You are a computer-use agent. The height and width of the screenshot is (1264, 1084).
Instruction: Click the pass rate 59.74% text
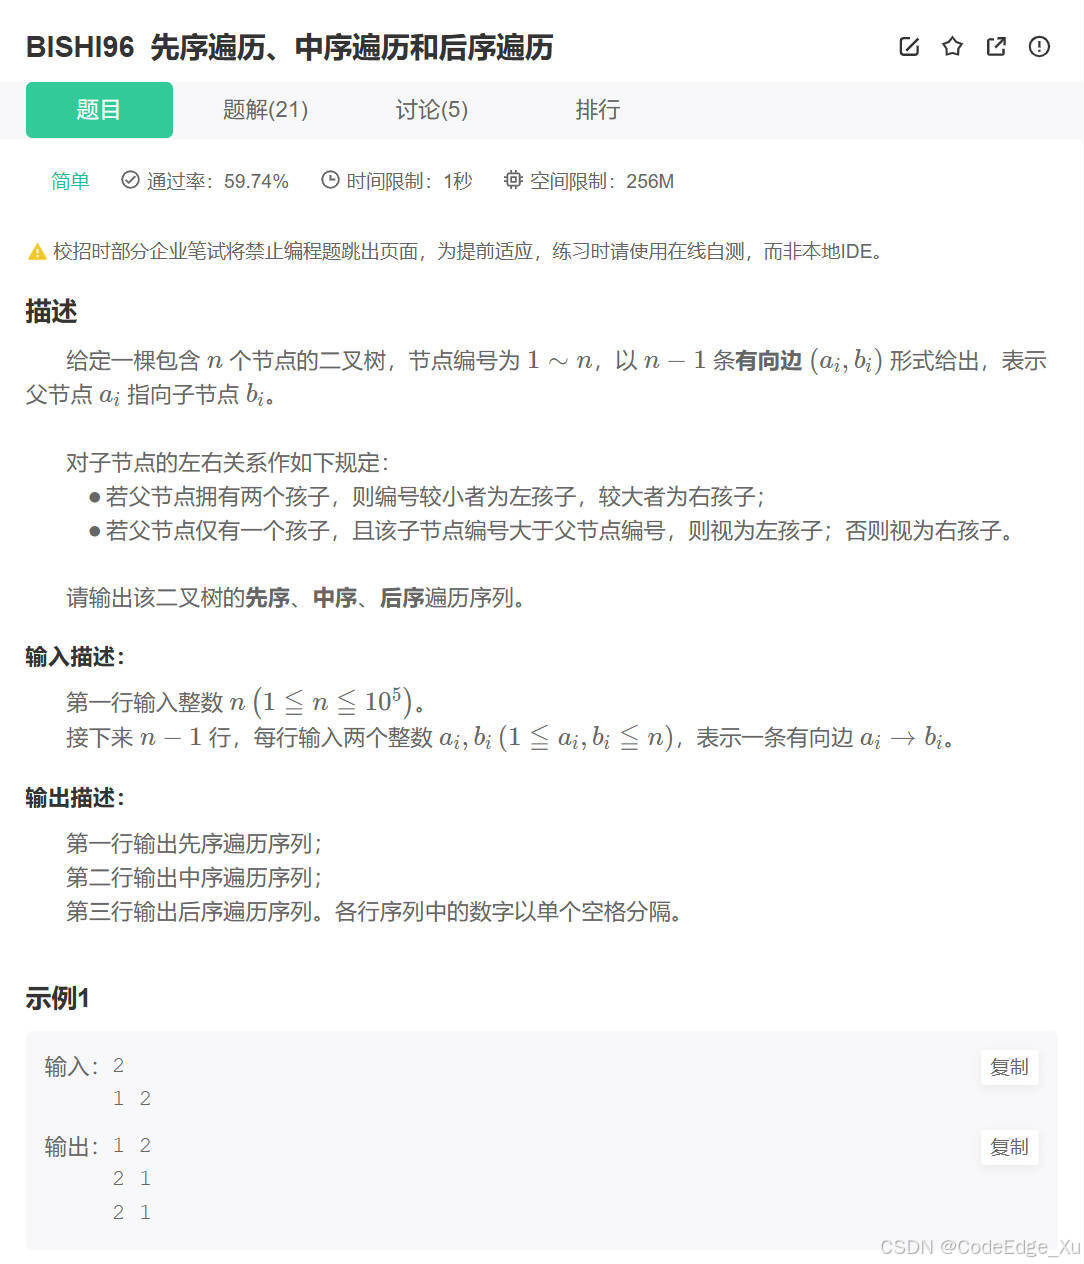[x=253, y=181]
